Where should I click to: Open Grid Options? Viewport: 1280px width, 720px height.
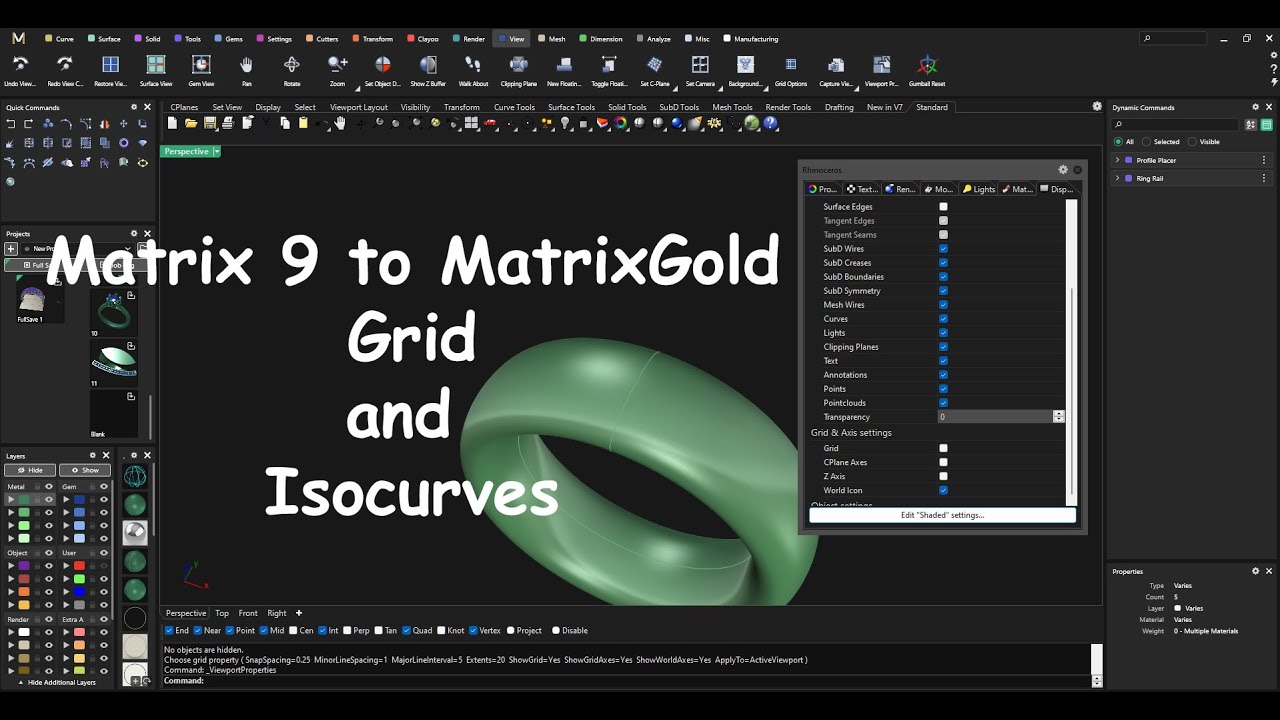click(791, 64)
